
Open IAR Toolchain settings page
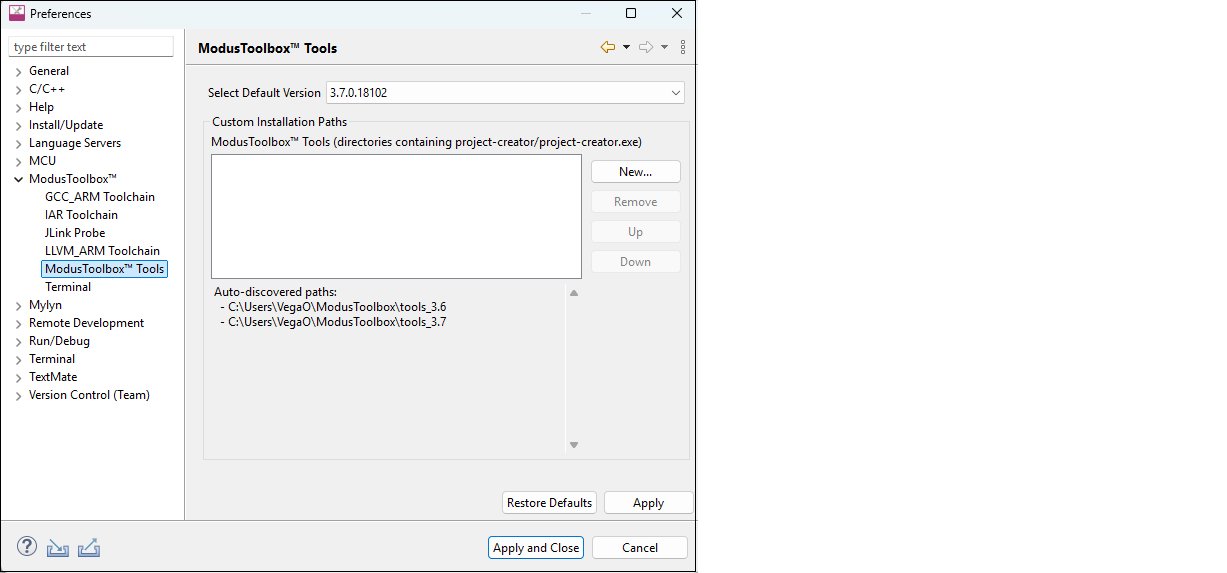click(81, 215)
